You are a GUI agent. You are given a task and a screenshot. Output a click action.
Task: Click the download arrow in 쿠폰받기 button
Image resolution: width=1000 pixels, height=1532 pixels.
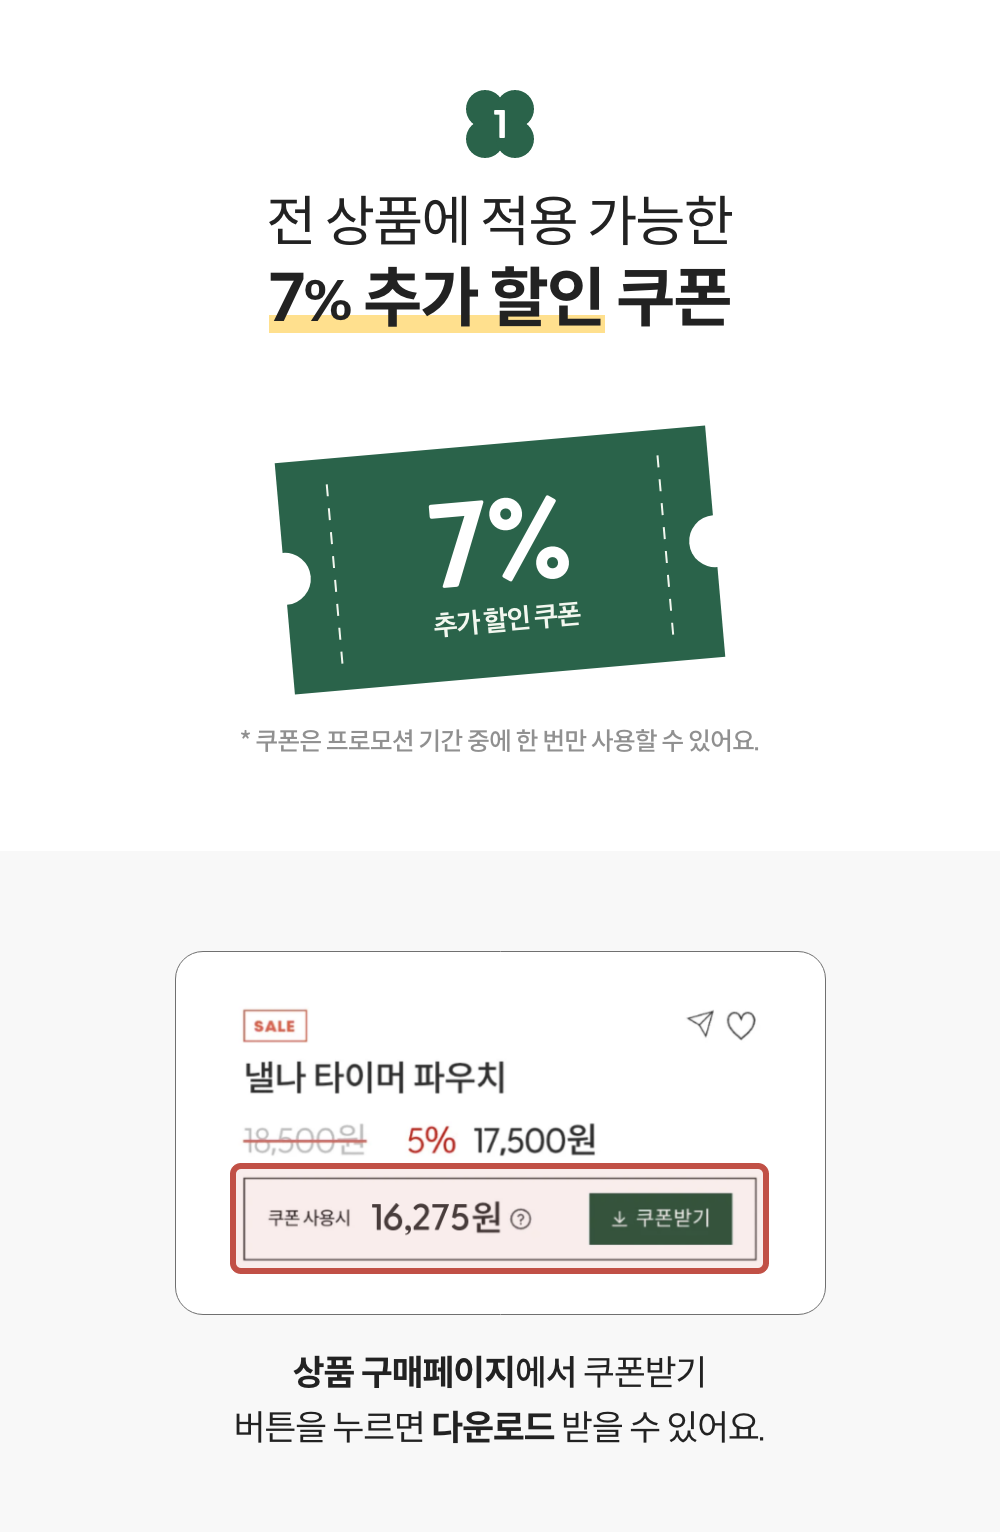tap(619, 1218)
